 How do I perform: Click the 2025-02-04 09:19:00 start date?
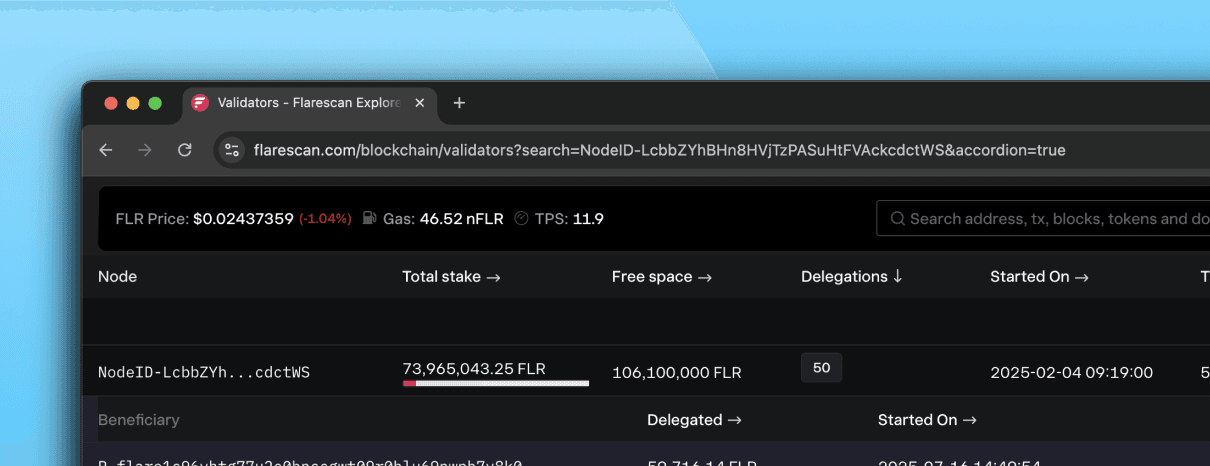click(x=1071, y=372)
